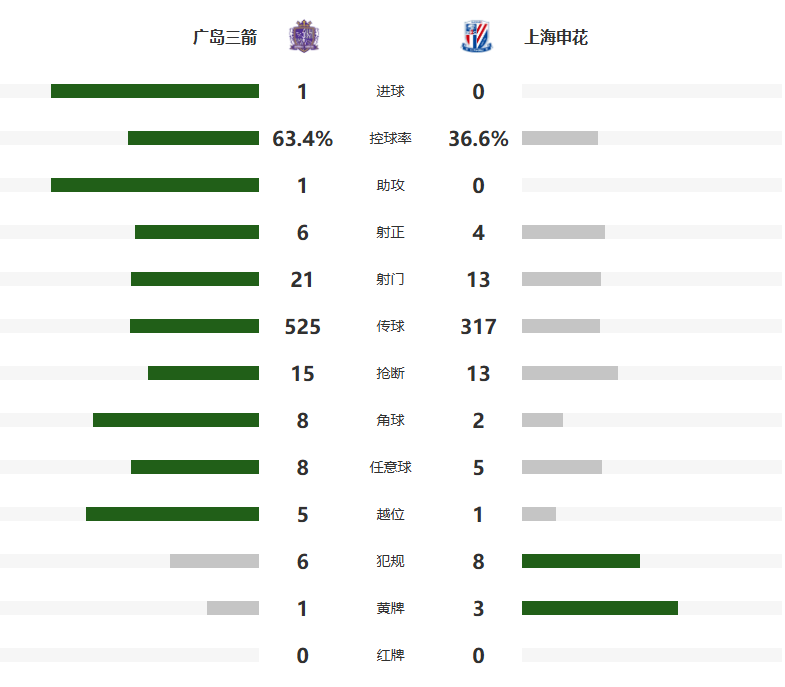
Task: Click the 射门 stat label
Action: point(390,280)
